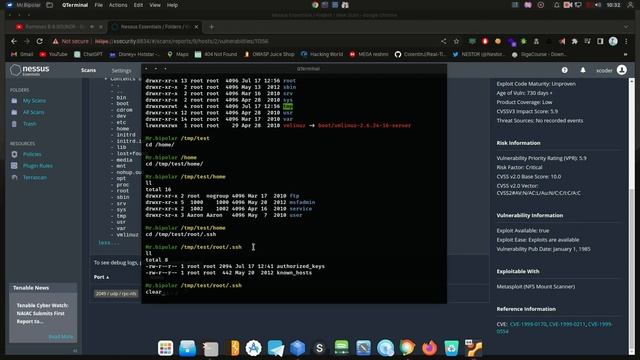Image resolution: width=640 pixels, height=360 pixels.
Task: Bookmark this page with the star icon
Action: pyautogui.click(x=456, y=41)
